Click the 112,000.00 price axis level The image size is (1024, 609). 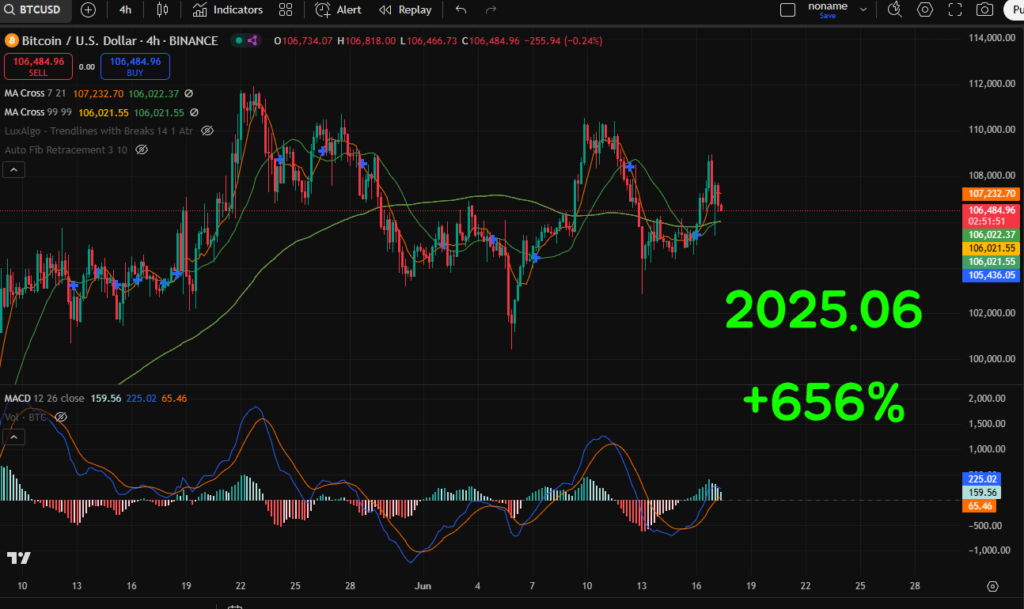click(x=992, y=83)
